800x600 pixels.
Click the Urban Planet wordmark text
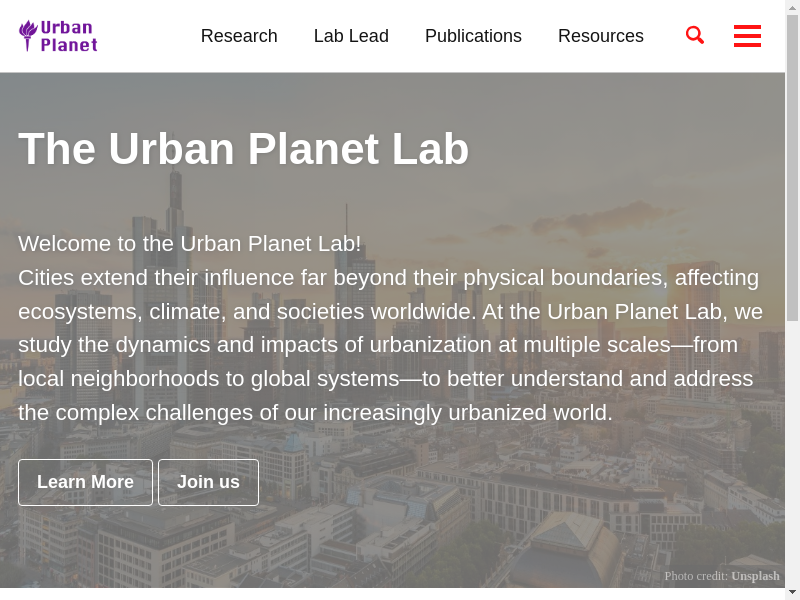tap(69, 36)
